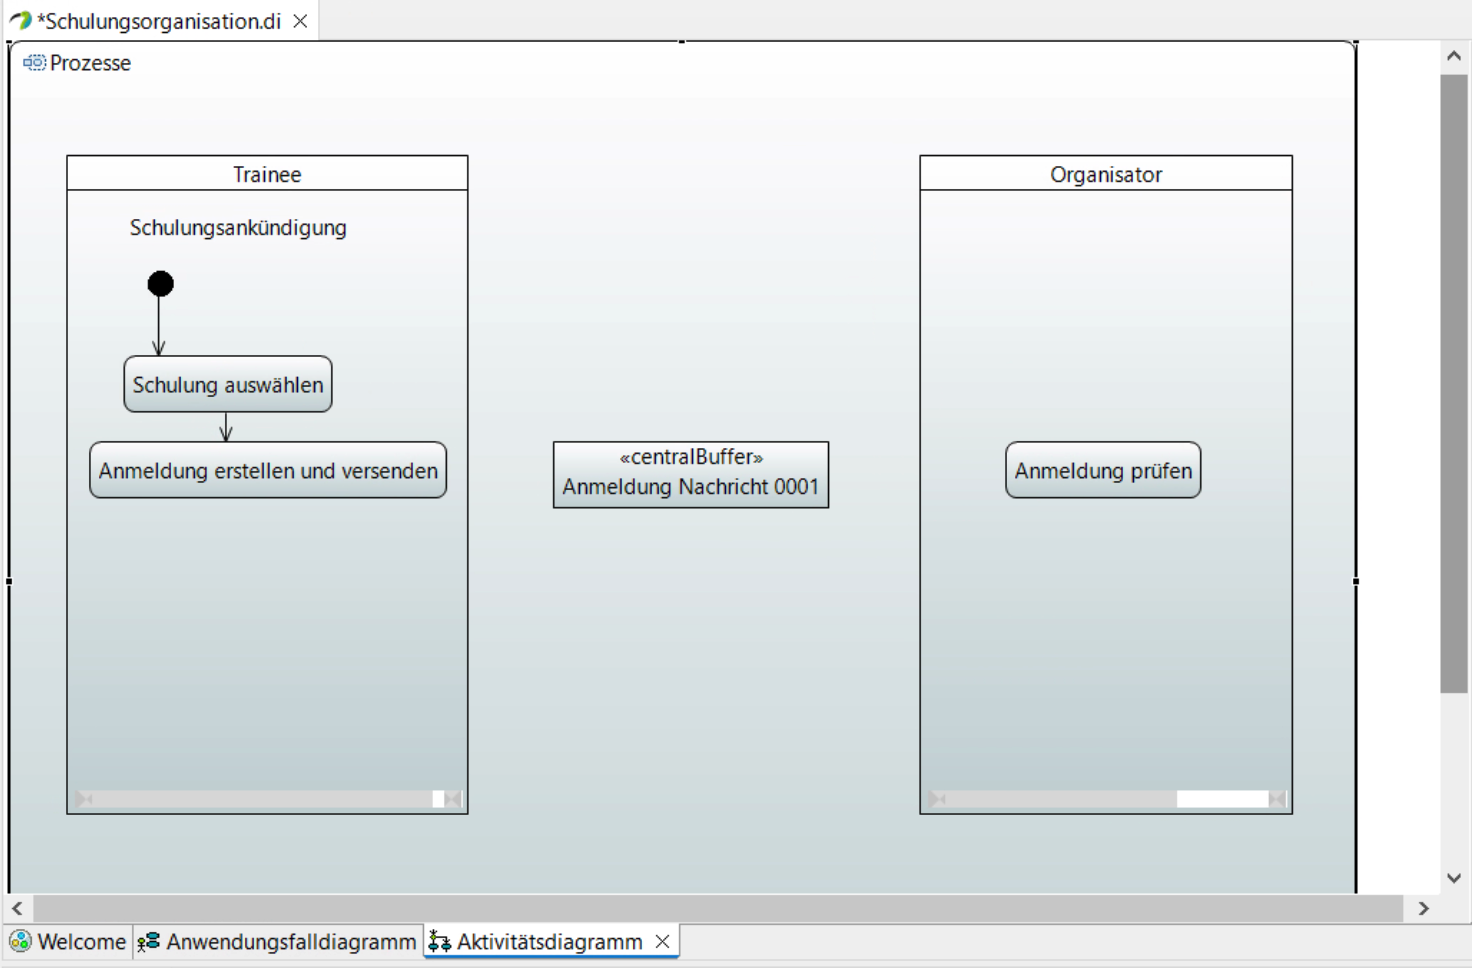The height and width of the screenshot is (968, 1472).
Task: Select the Organisator partition header
Action: pyautogui.click(x=1106, y=174)
